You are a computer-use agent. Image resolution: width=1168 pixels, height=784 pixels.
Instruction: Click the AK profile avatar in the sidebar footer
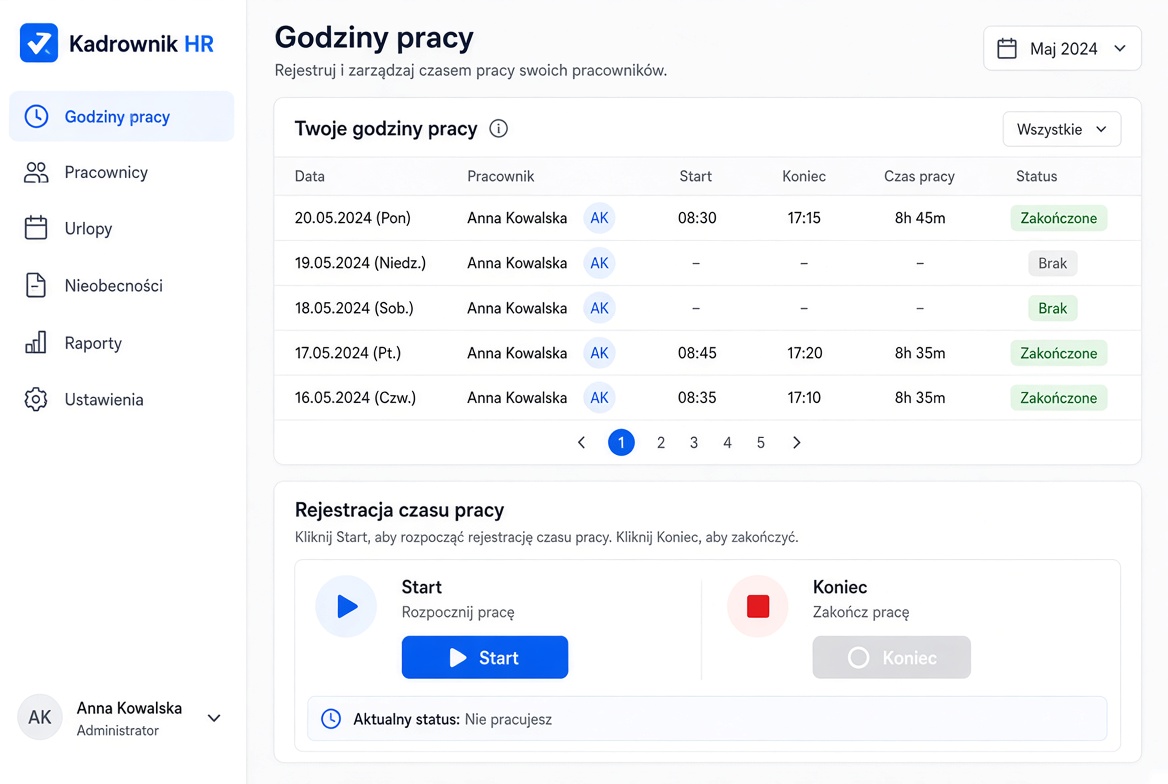(39, 717)
